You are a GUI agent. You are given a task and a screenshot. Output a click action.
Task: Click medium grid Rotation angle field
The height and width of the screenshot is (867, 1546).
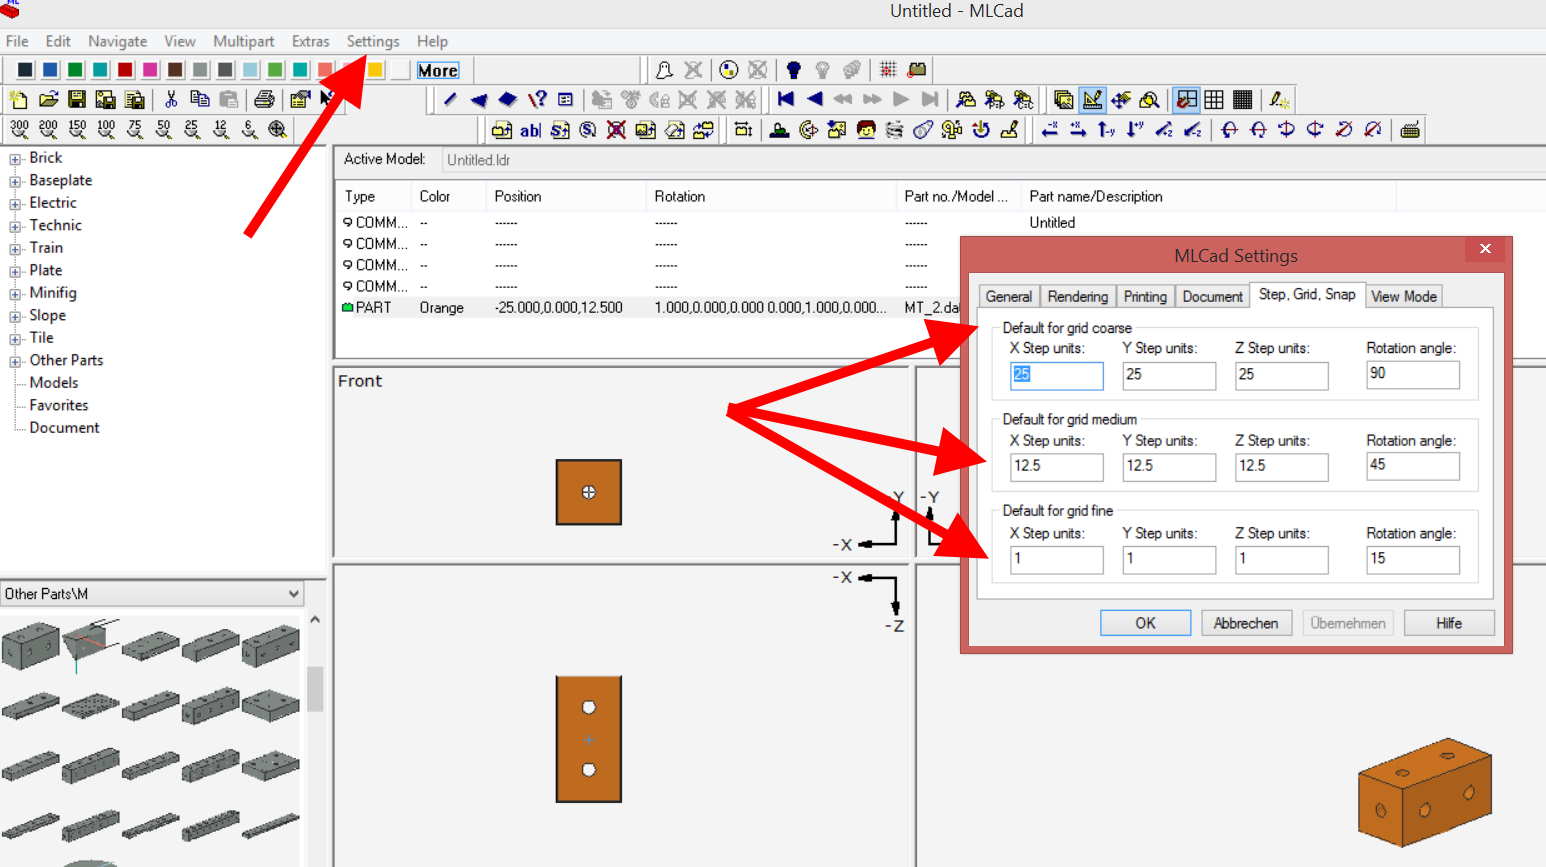1412,466
